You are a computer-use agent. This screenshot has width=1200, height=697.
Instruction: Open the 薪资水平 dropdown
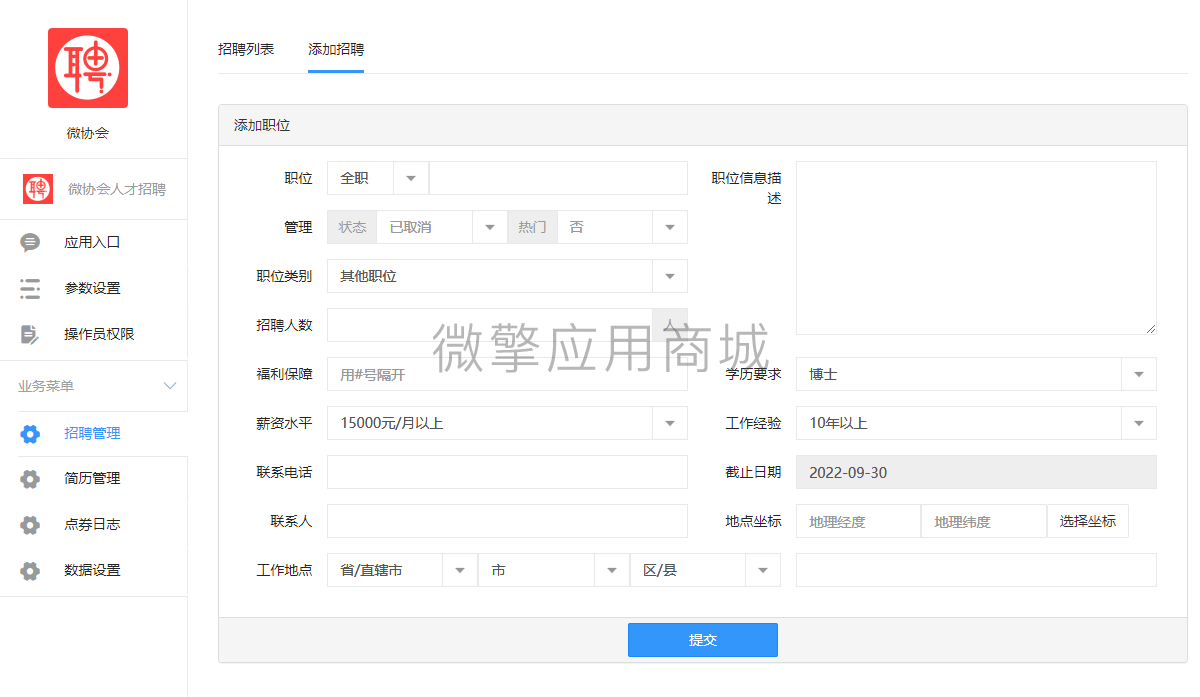[507, 423]
